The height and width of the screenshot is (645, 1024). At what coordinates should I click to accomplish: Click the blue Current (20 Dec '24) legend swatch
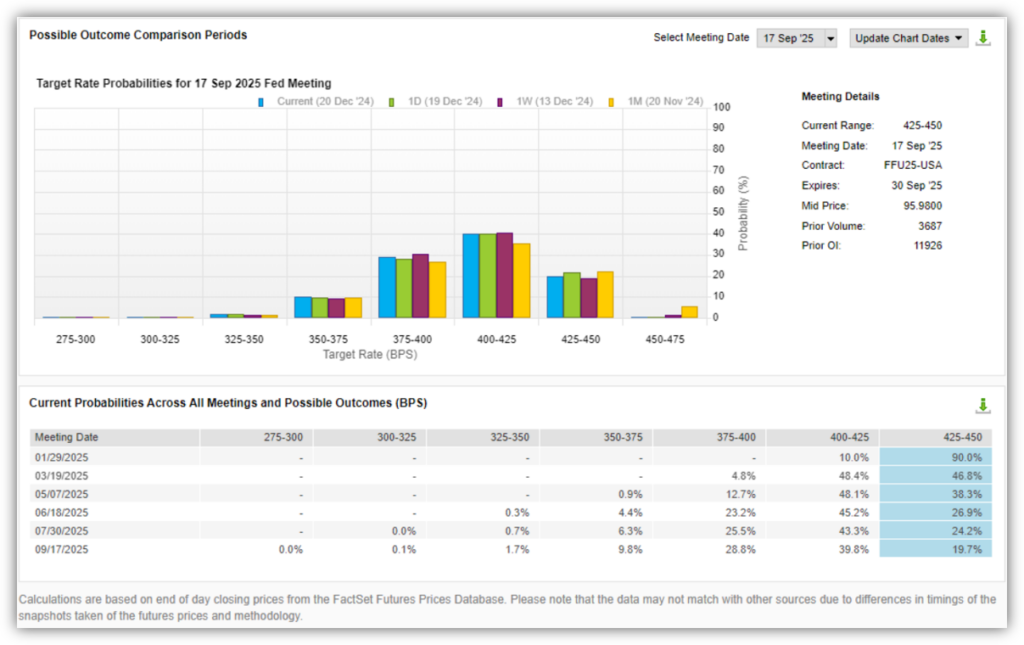click(261, 102)
